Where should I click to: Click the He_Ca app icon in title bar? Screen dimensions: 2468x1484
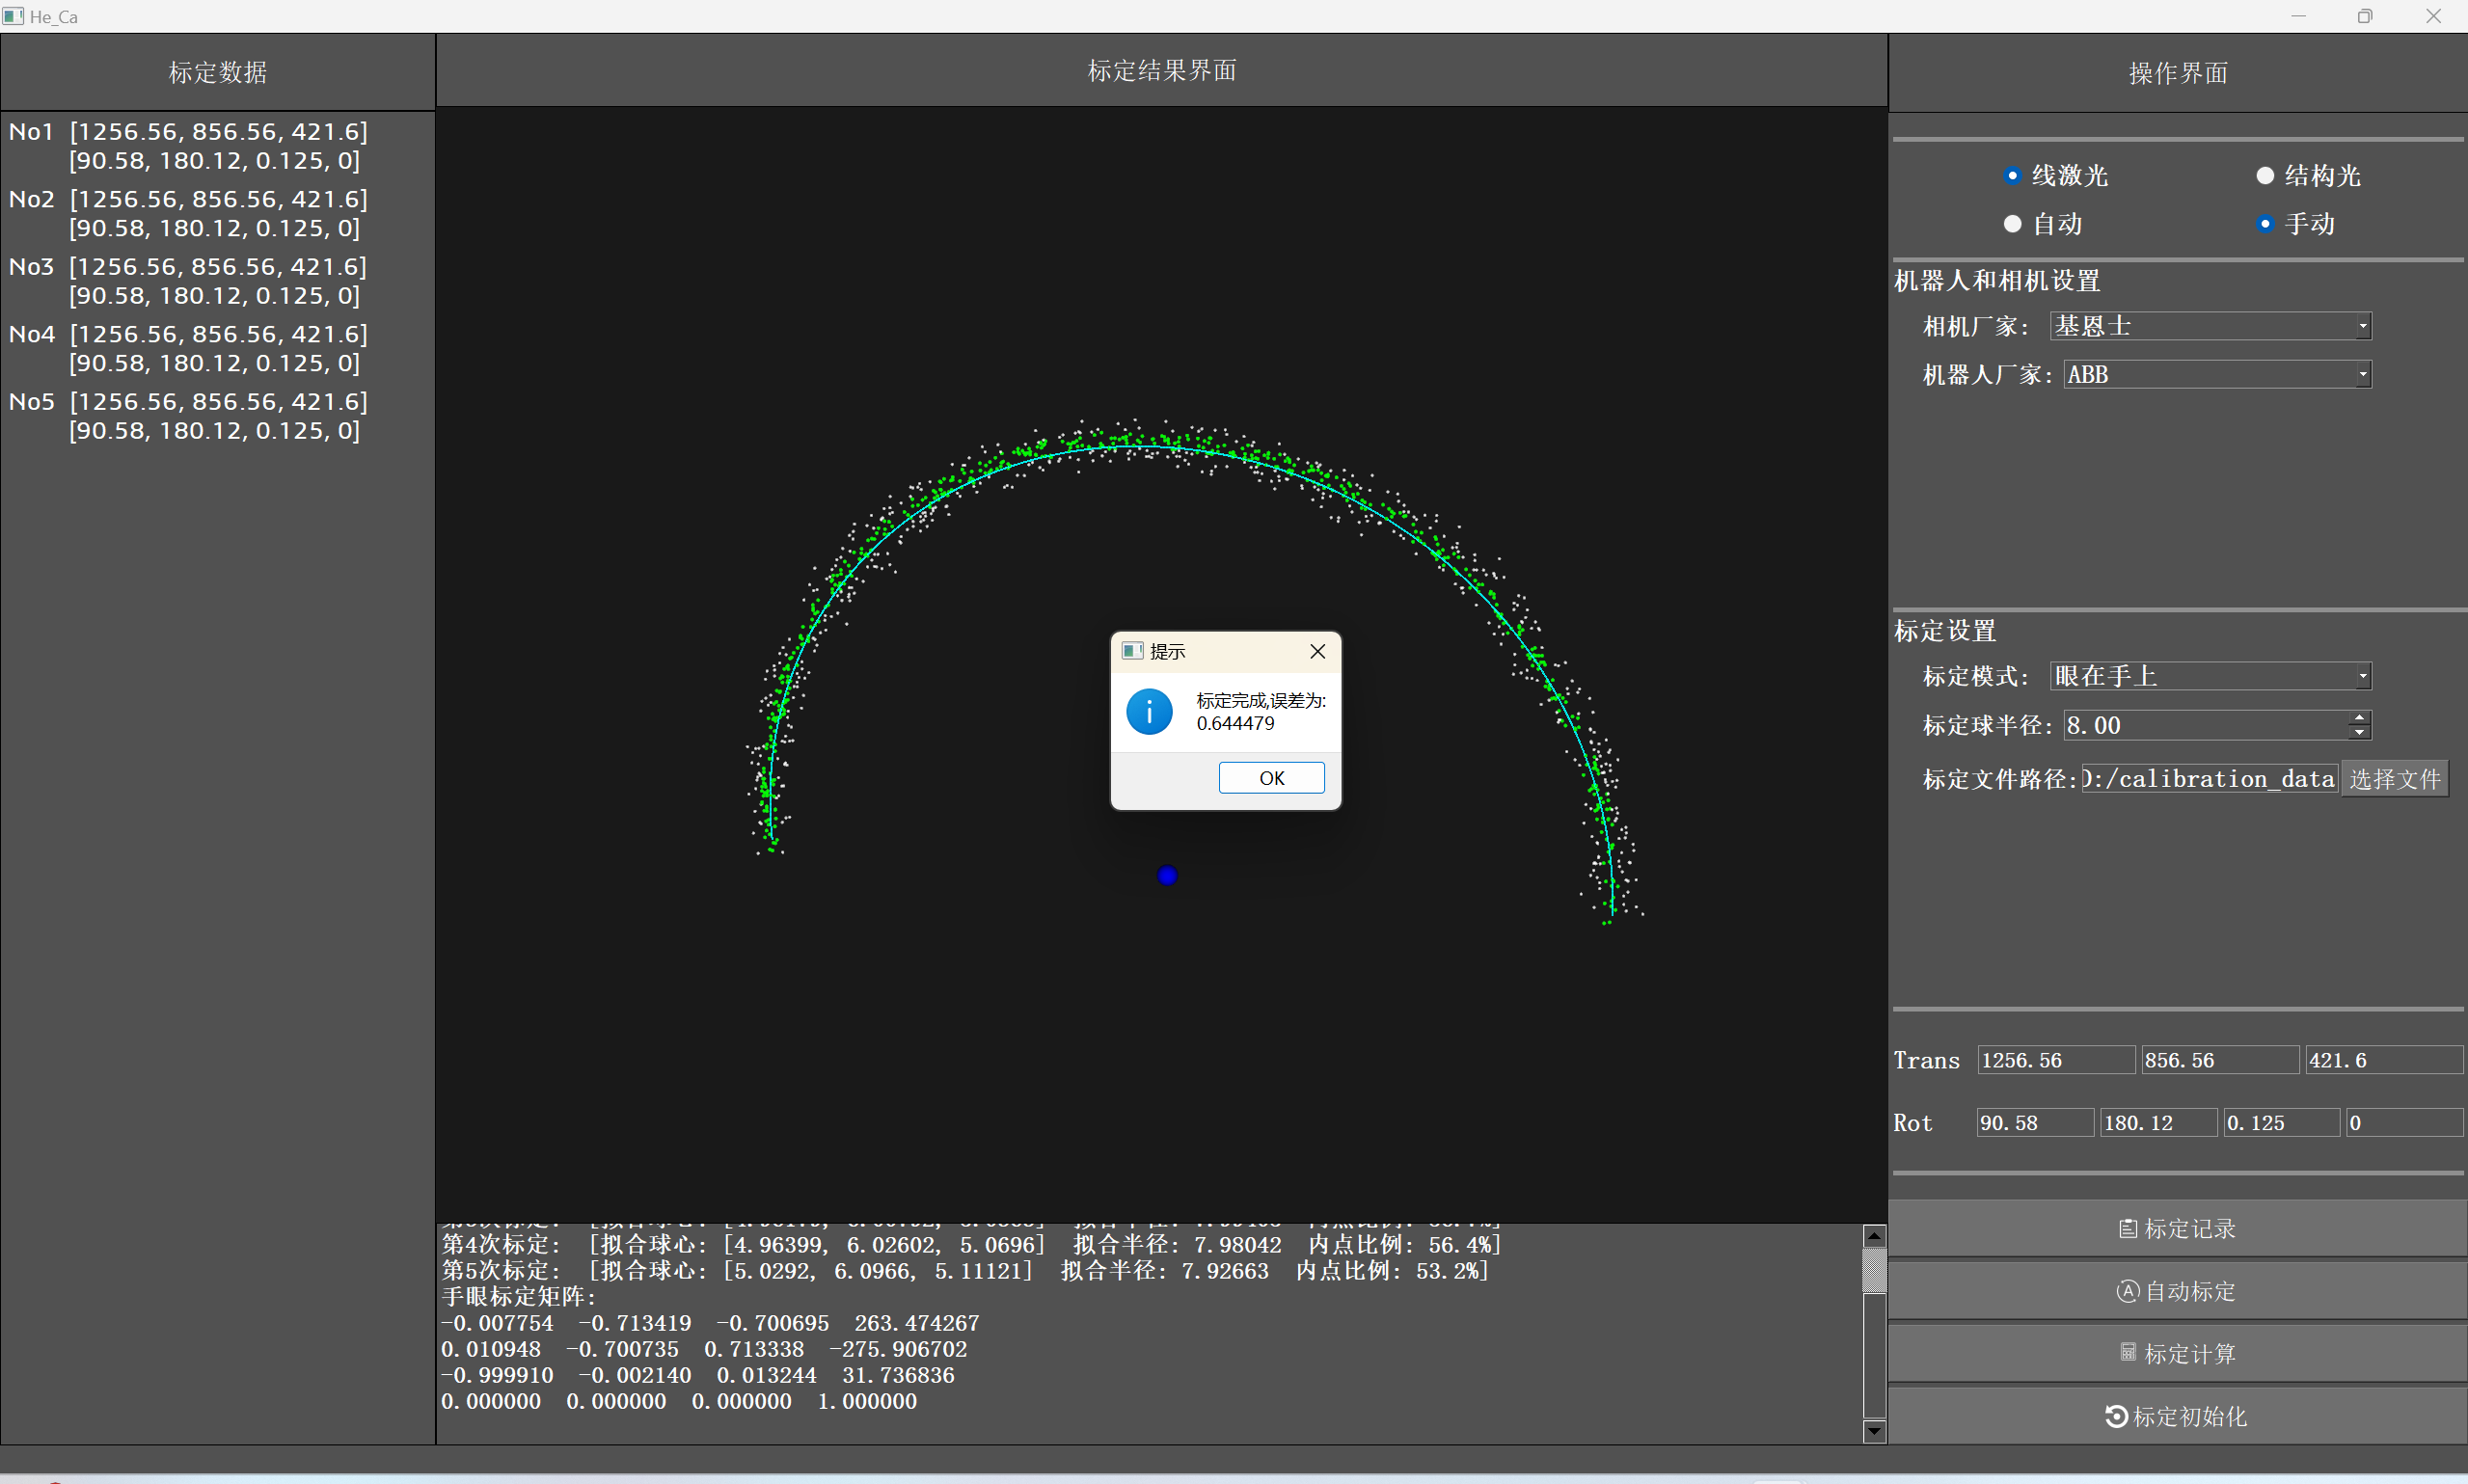point(13,16)
